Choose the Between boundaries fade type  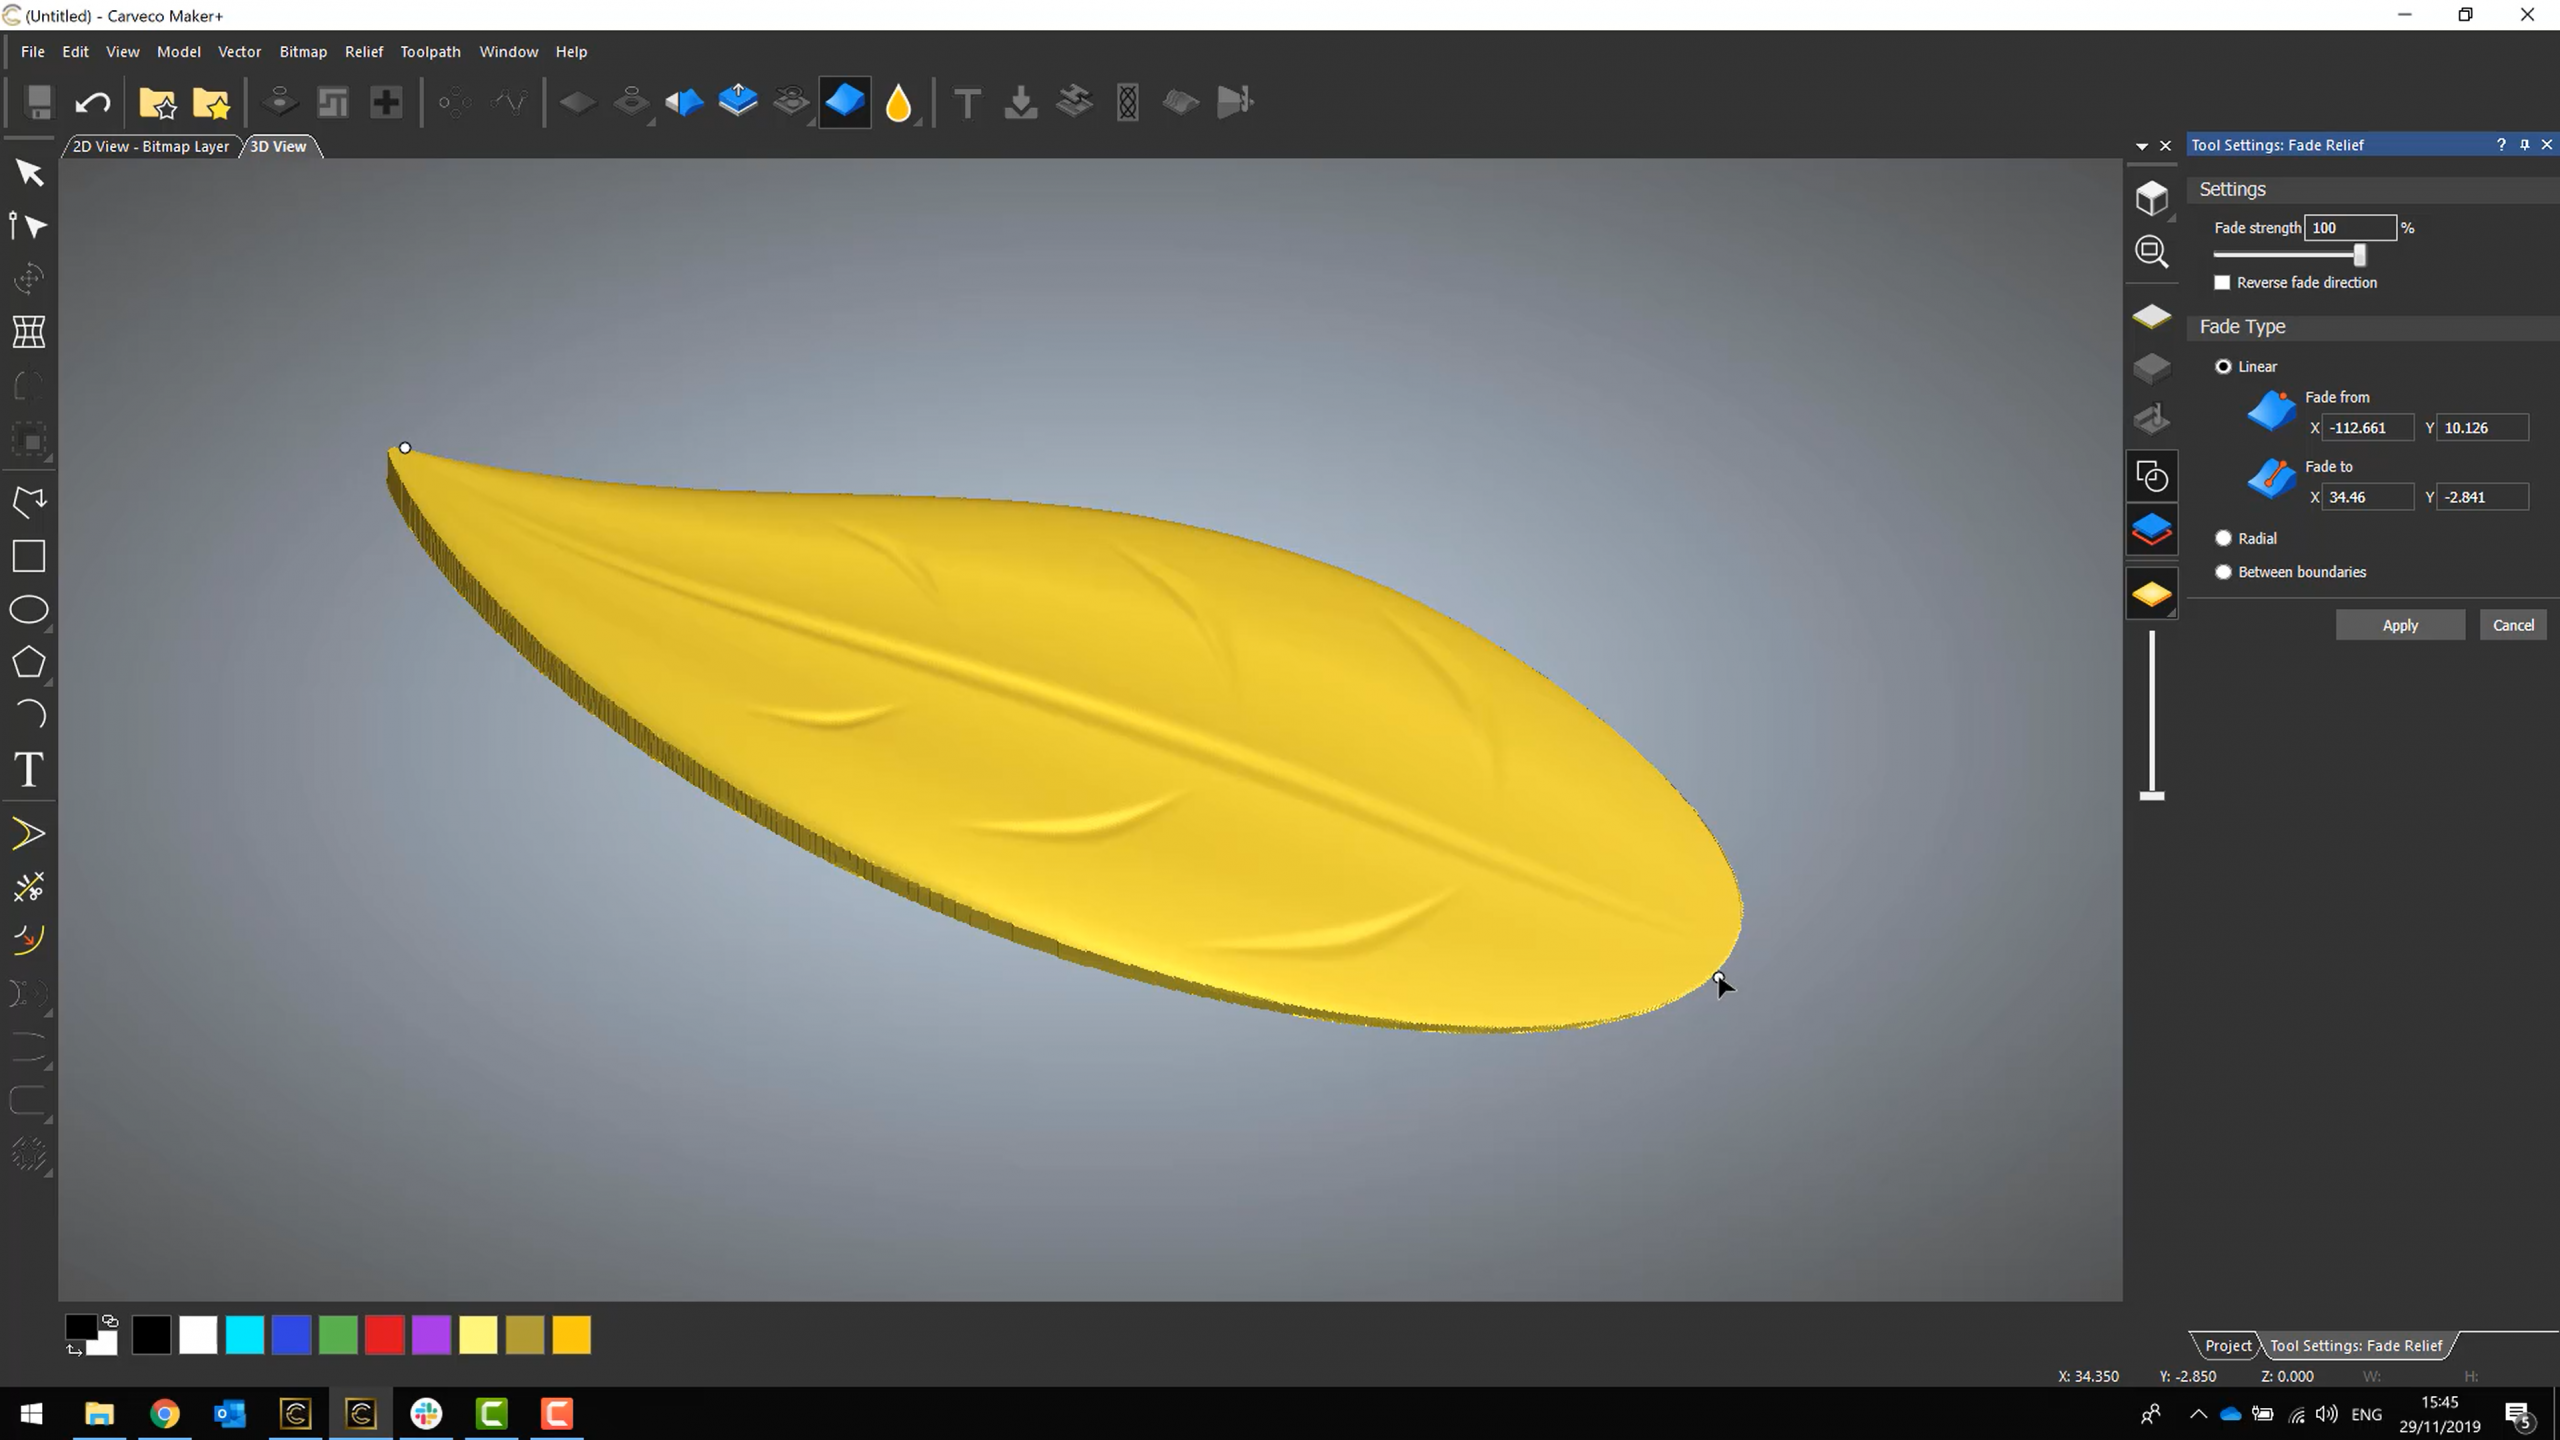(2223, 571)
